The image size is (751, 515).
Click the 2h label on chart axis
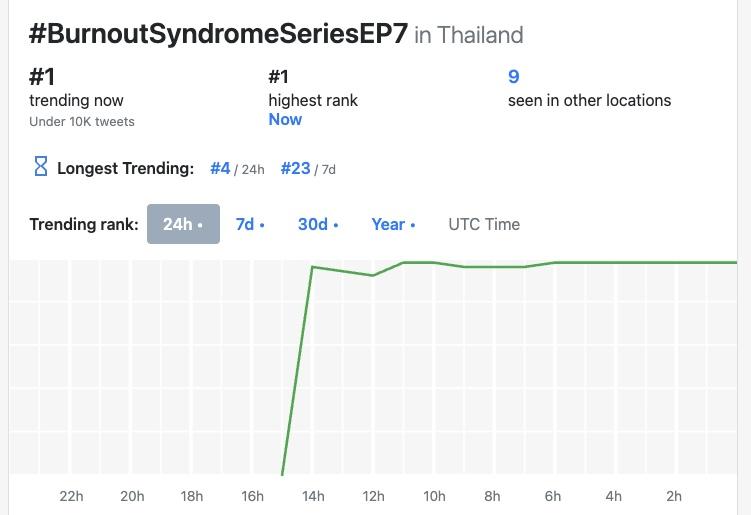[x=674, y=495]
